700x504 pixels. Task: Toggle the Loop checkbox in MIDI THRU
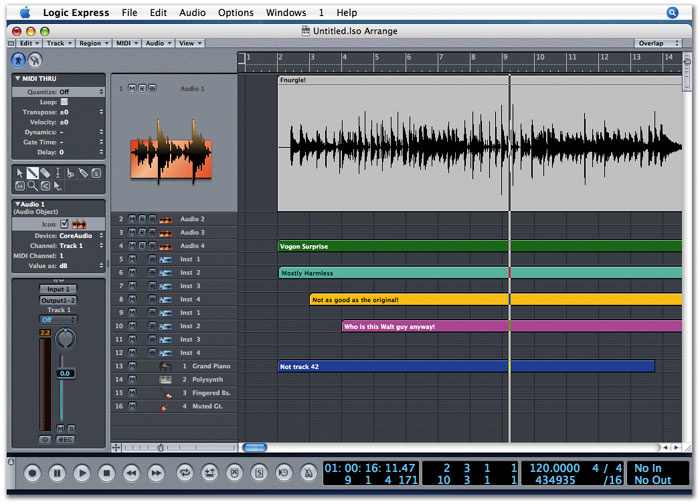pyautogui.click(x=64, y=102)
